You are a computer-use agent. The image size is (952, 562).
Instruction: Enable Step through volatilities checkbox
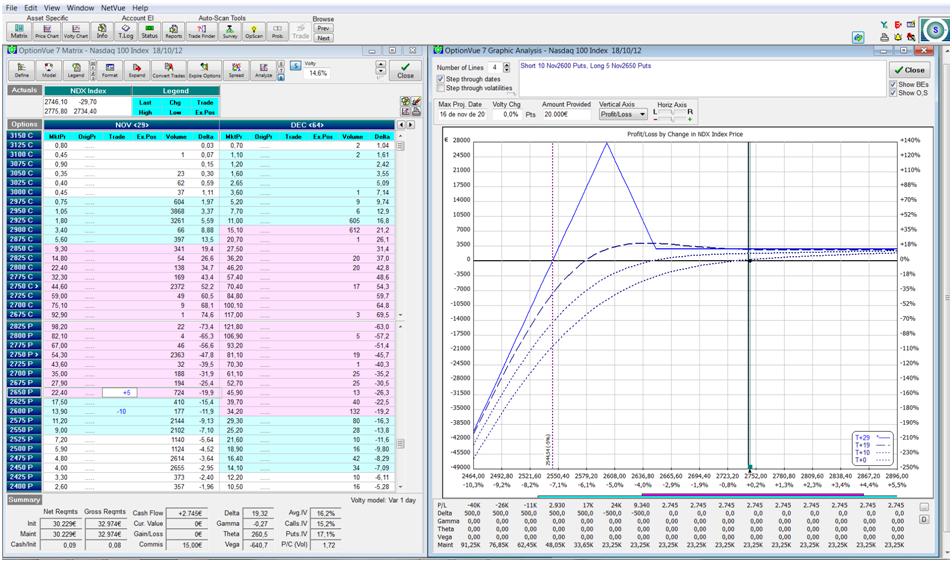[x=441, y=88]
